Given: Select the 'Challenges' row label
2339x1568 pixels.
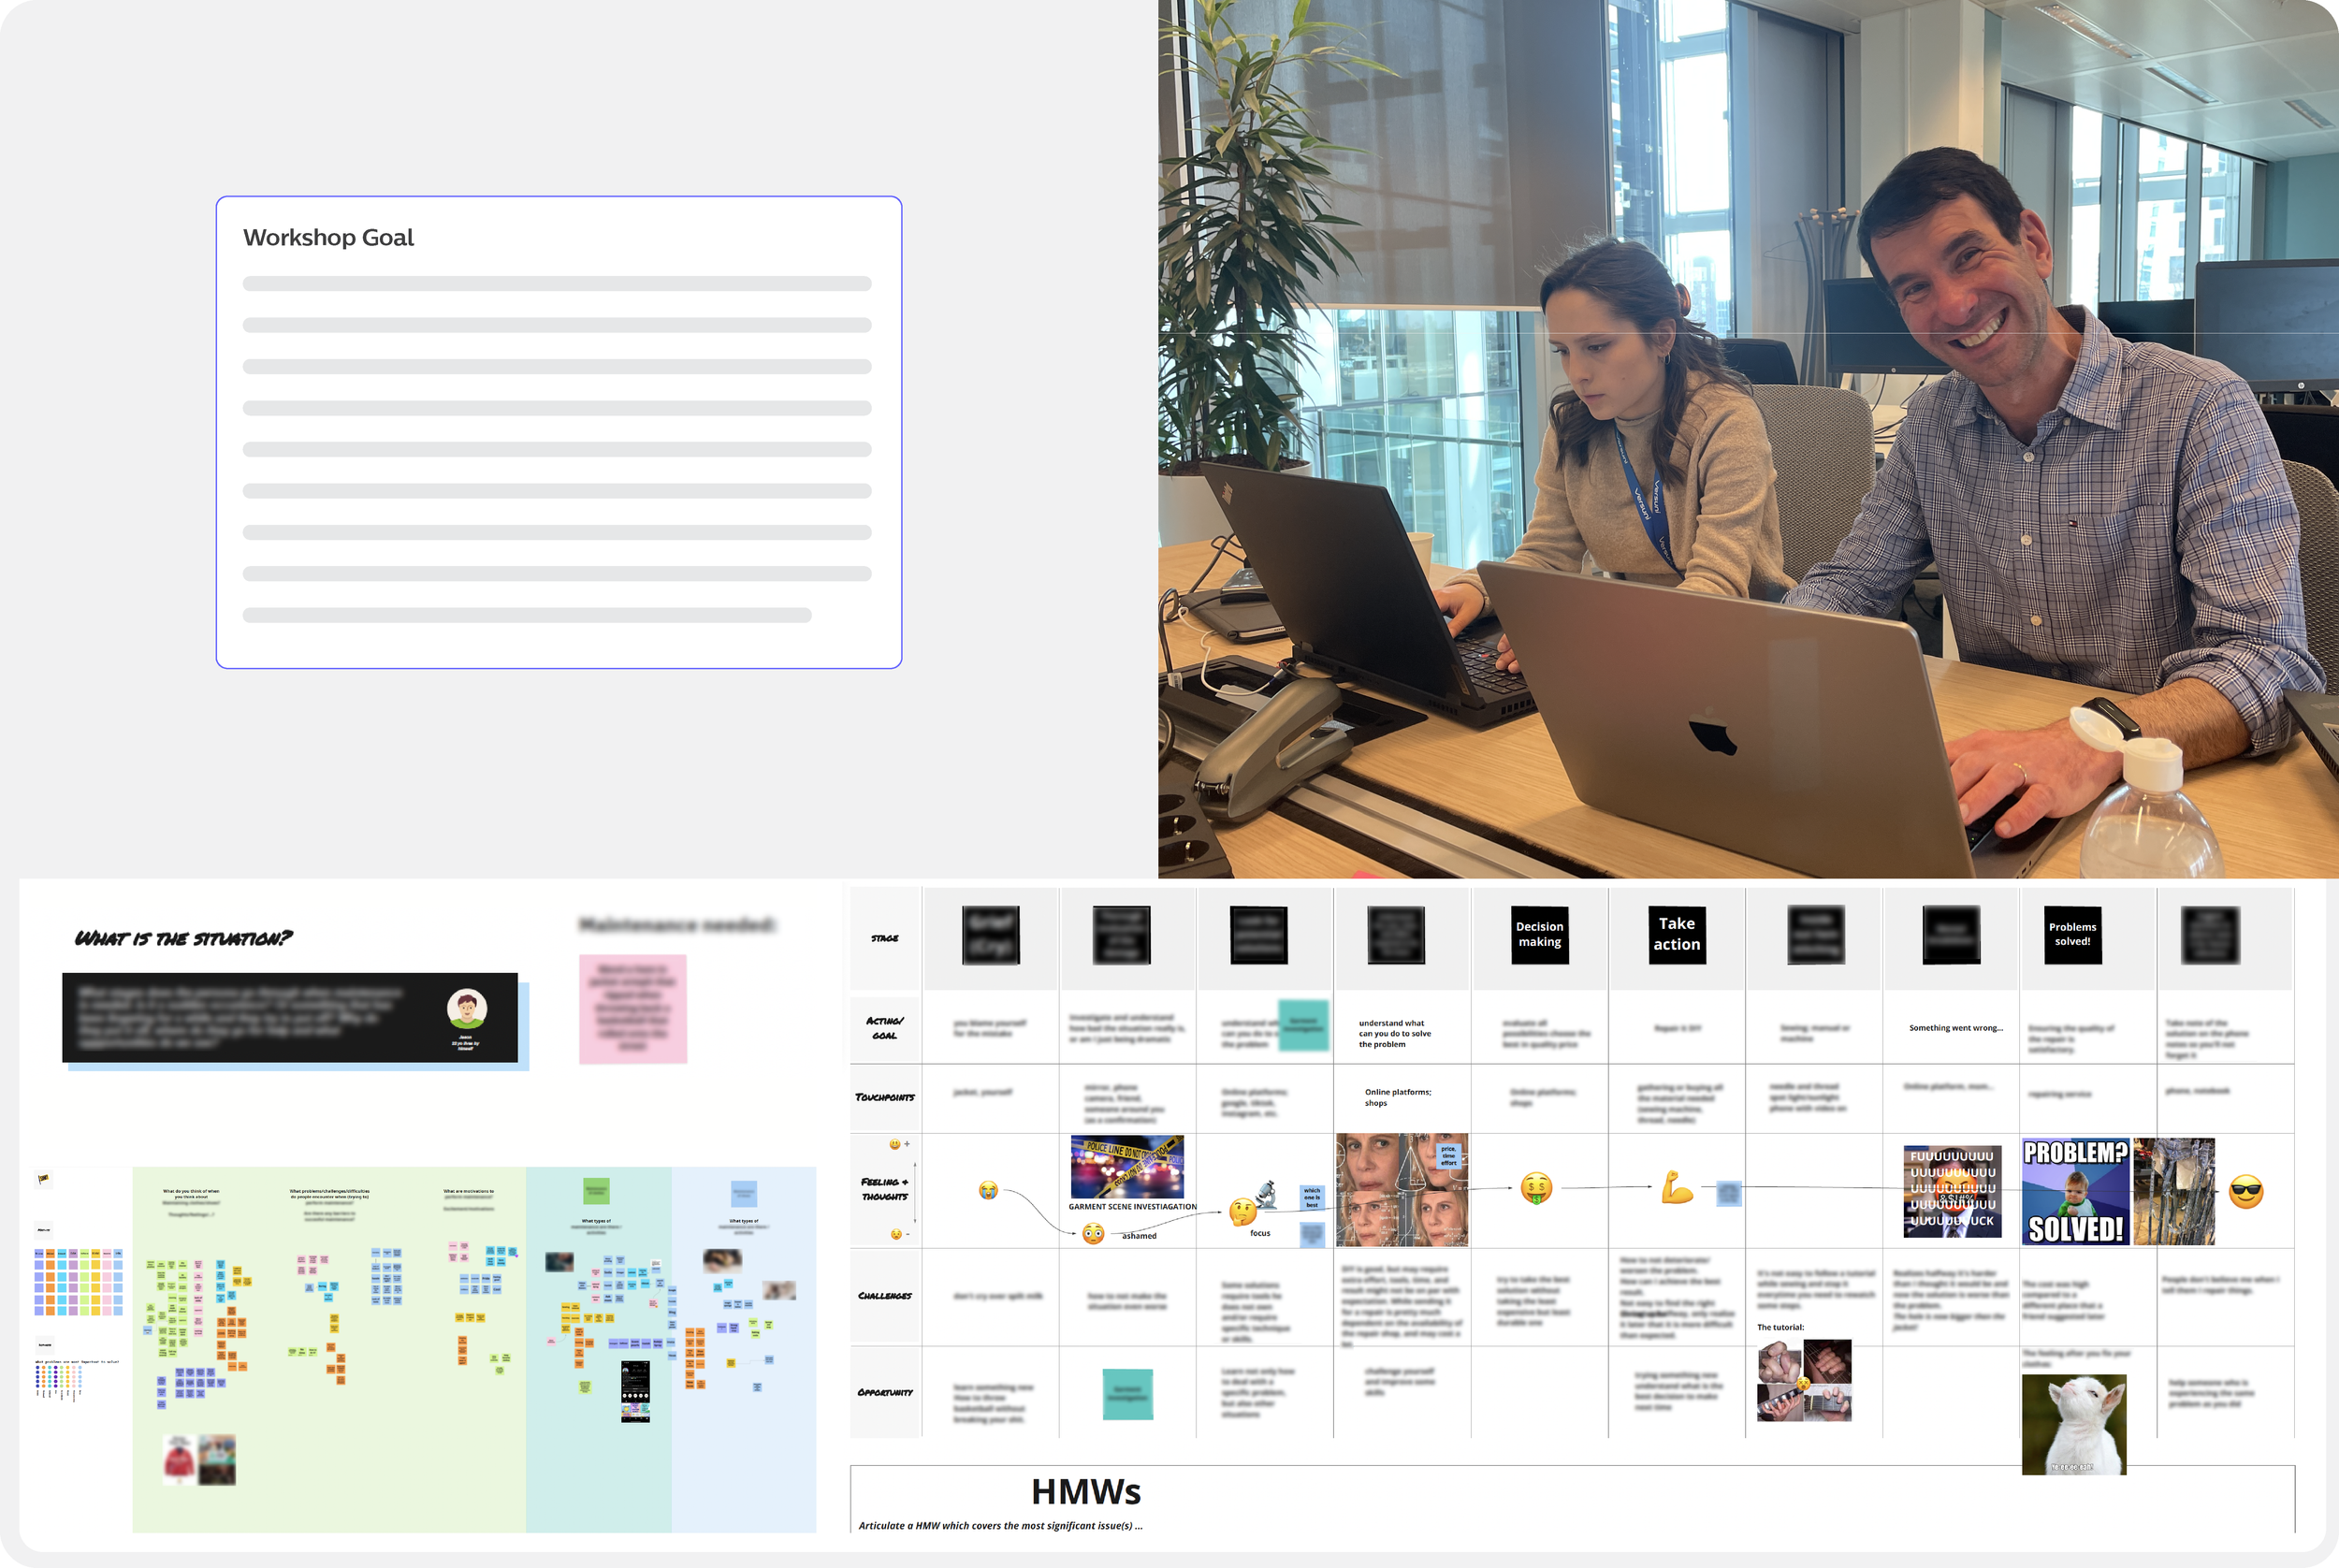Looking at the screenshot, I should [x=884, y=1296].
